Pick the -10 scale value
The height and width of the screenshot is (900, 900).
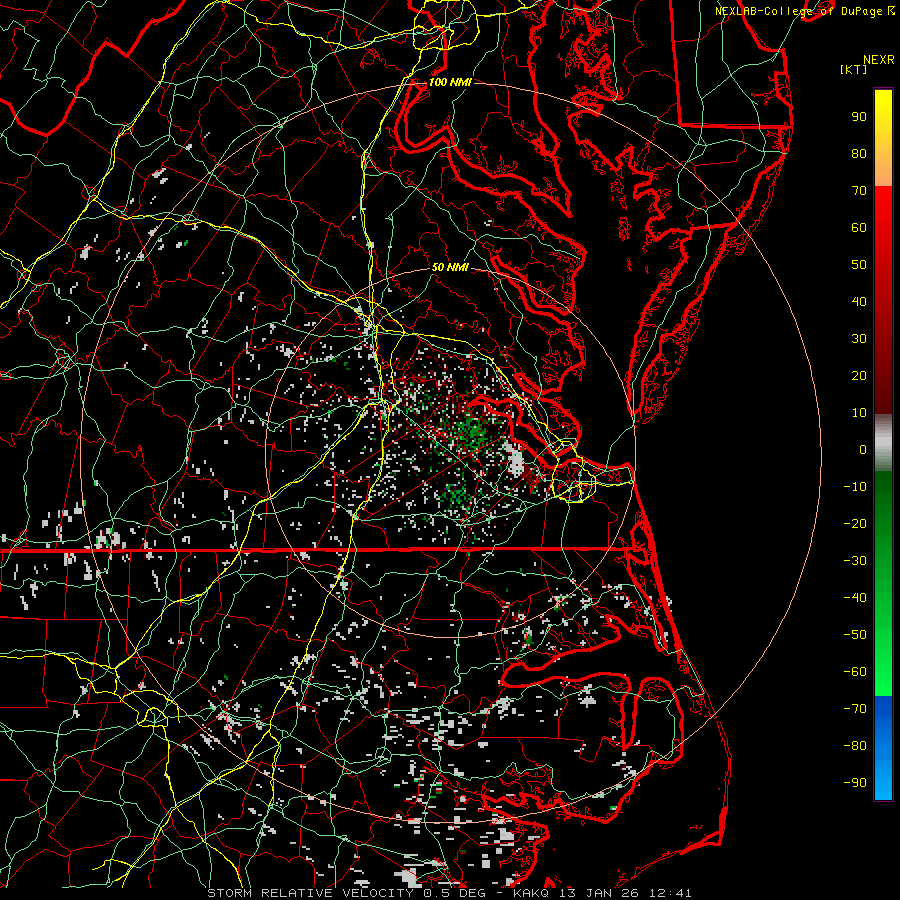point(855,487)
